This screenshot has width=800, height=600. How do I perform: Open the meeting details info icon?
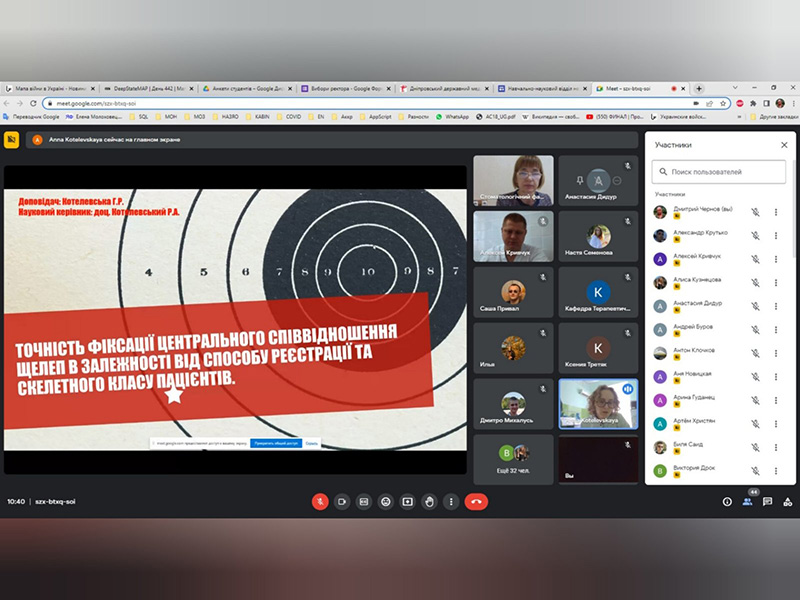click(727, 501)
